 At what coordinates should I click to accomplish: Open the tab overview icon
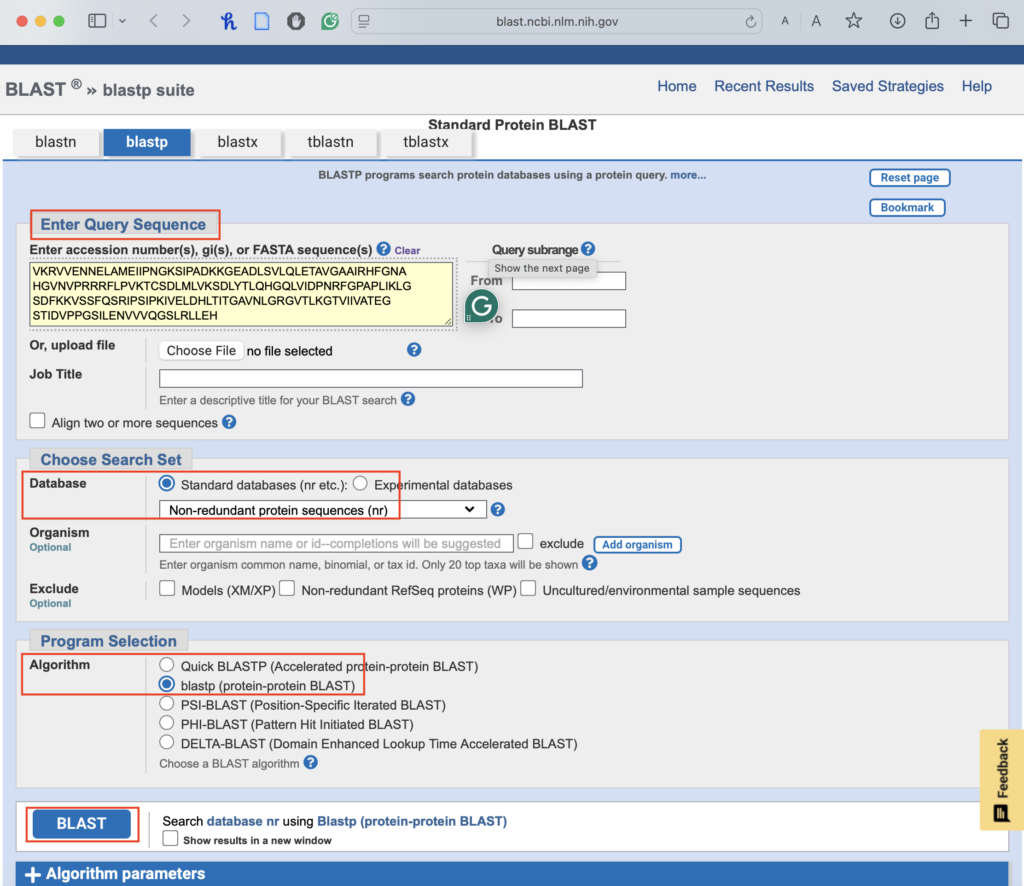click(x=1000, y=21)
